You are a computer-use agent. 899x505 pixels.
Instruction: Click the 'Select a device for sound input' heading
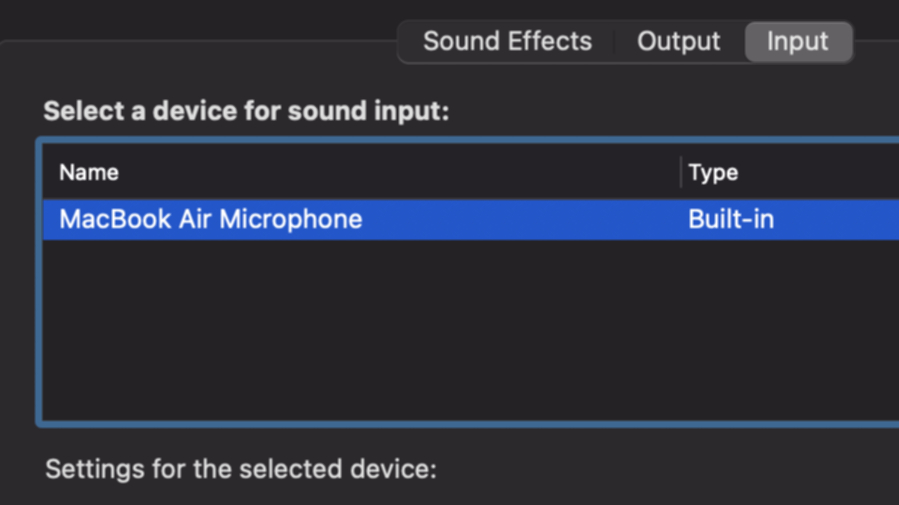247,111
